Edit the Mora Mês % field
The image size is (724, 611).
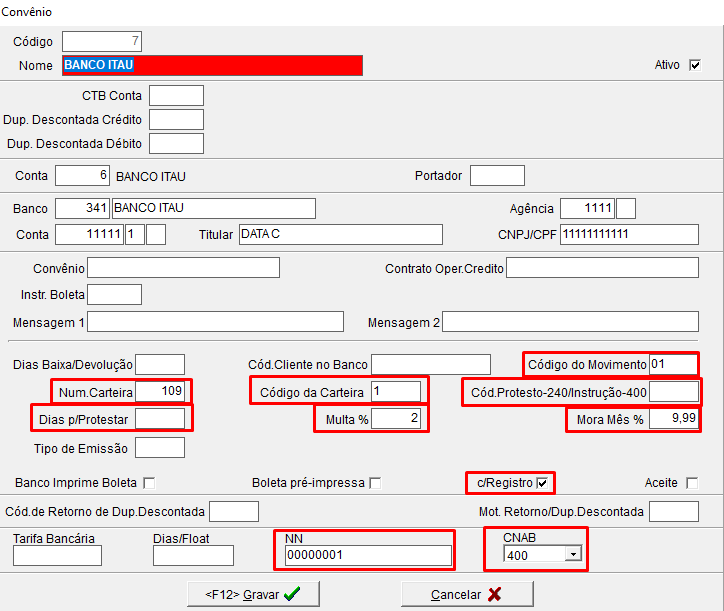(673, 419)
